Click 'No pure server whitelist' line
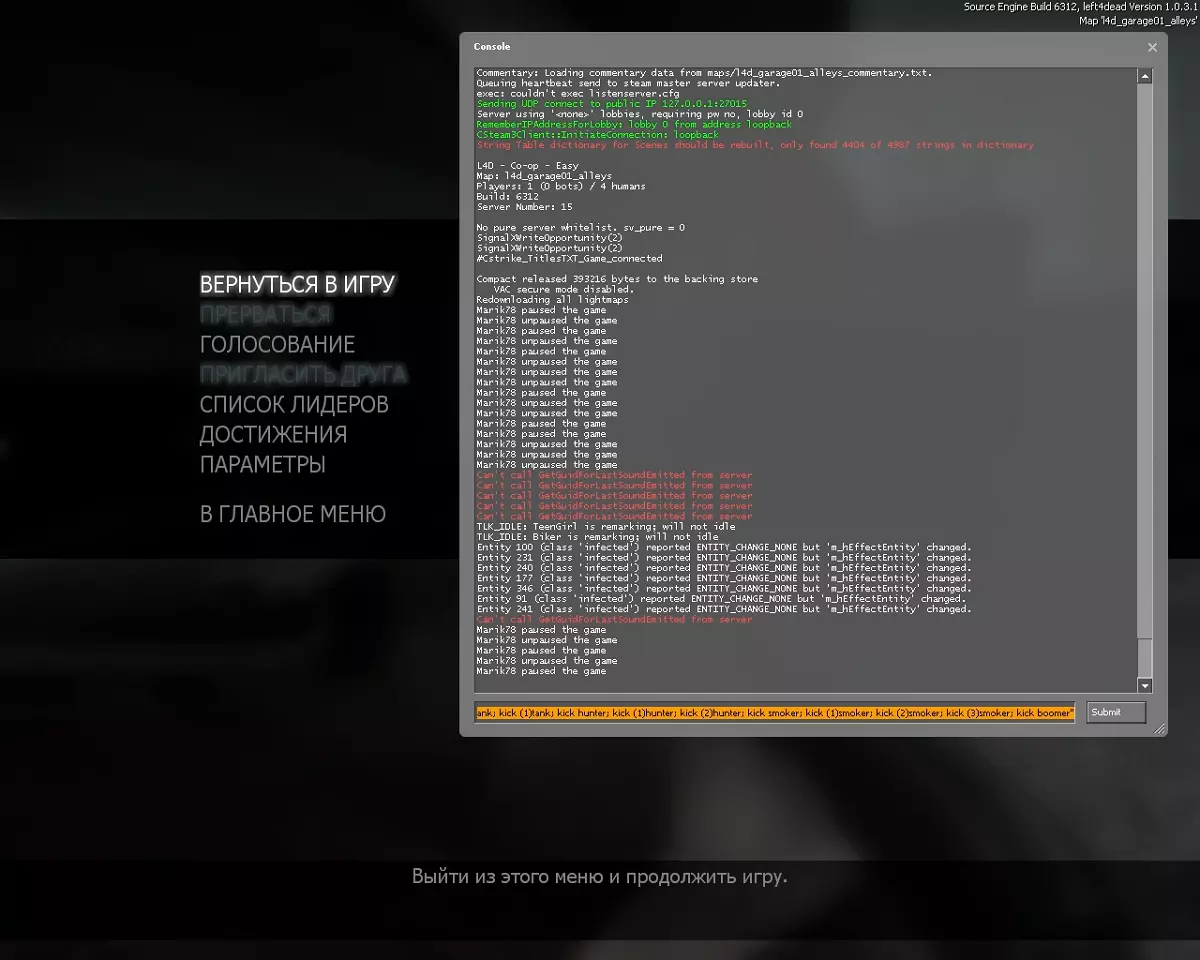The image size is (1200, 960). [x=581, y=228]
